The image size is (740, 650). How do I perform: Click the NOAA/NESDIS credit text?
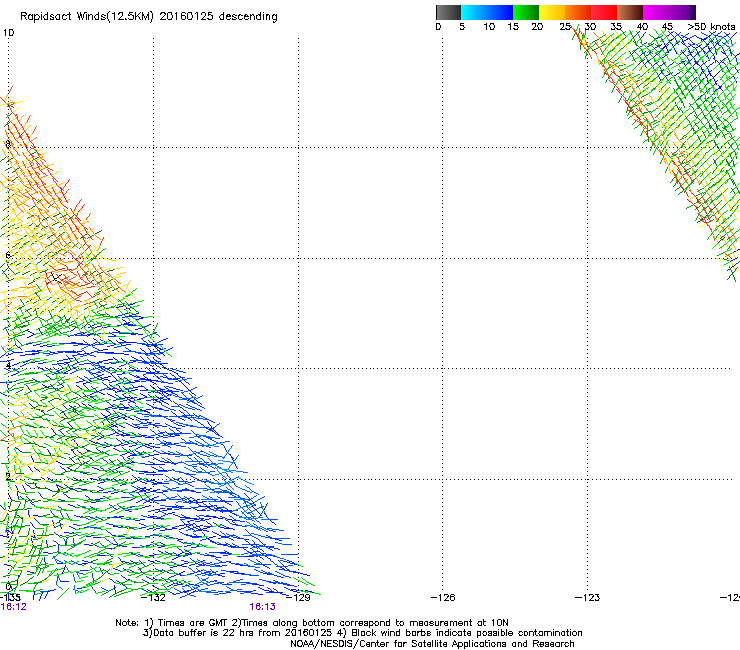pos(432,644)
